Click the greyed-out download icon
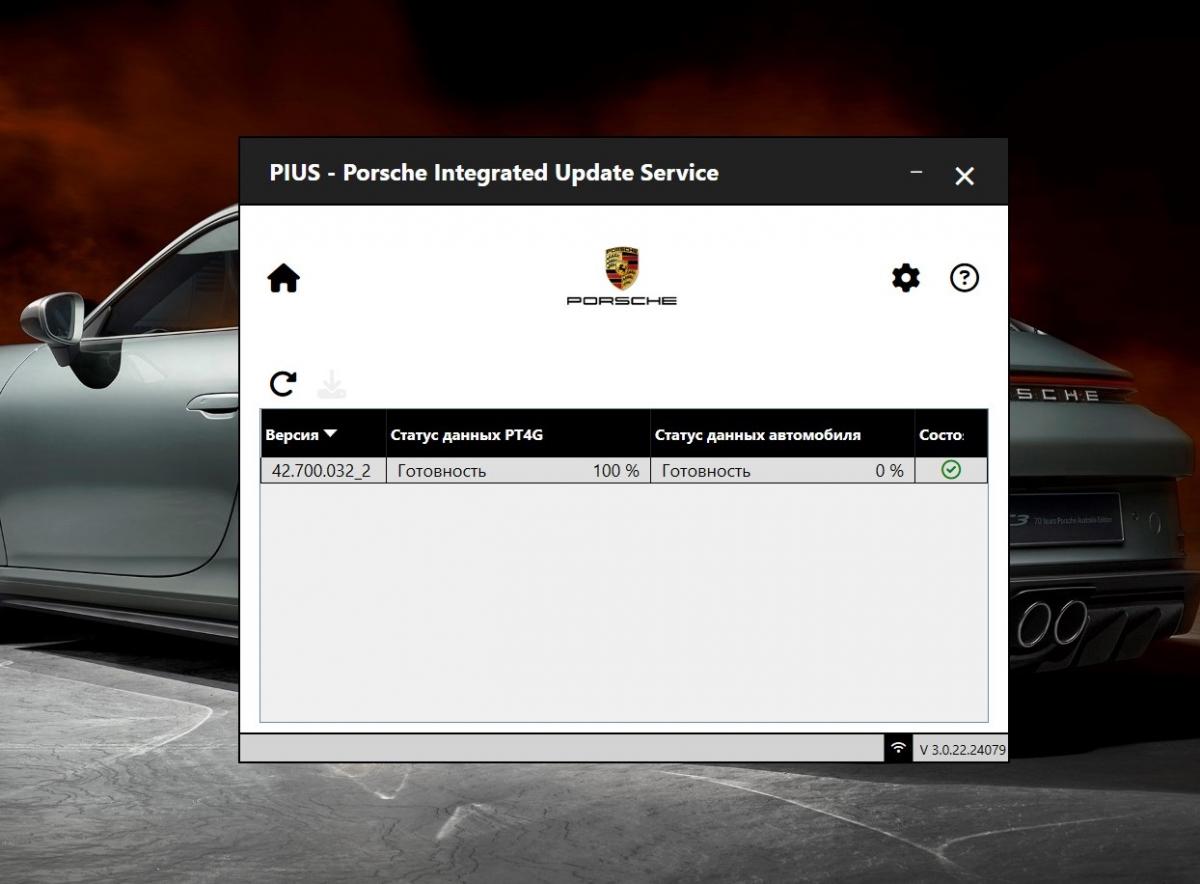Screen dimensions: 1200x884 [x=331, y=383]
